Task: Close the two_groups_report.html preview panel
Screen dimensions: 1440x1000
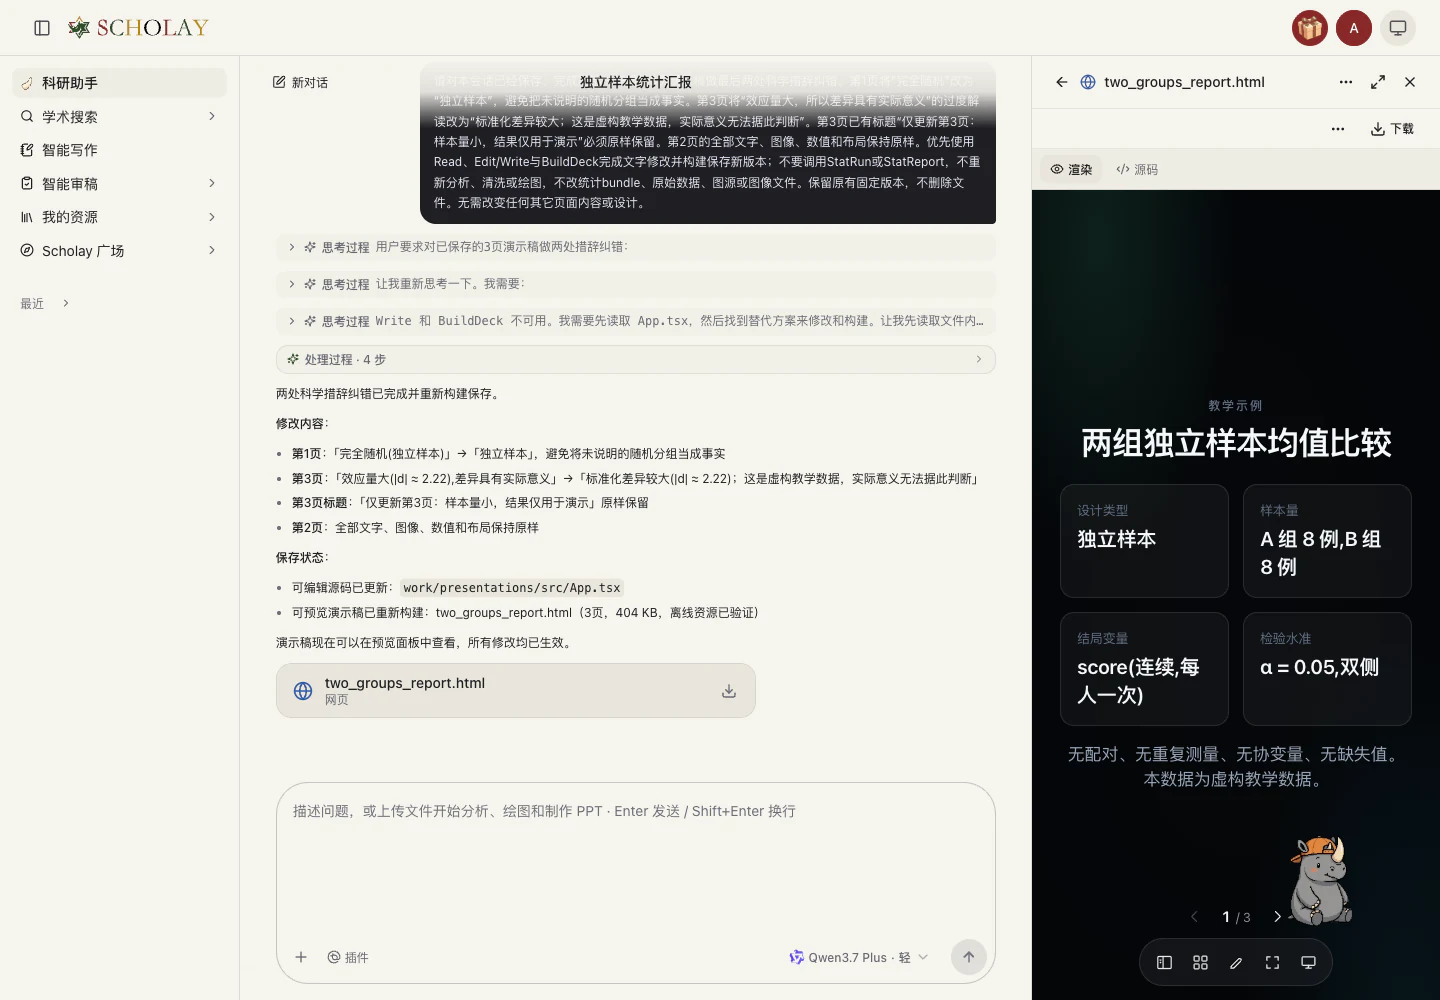Action: point(1410,82)
